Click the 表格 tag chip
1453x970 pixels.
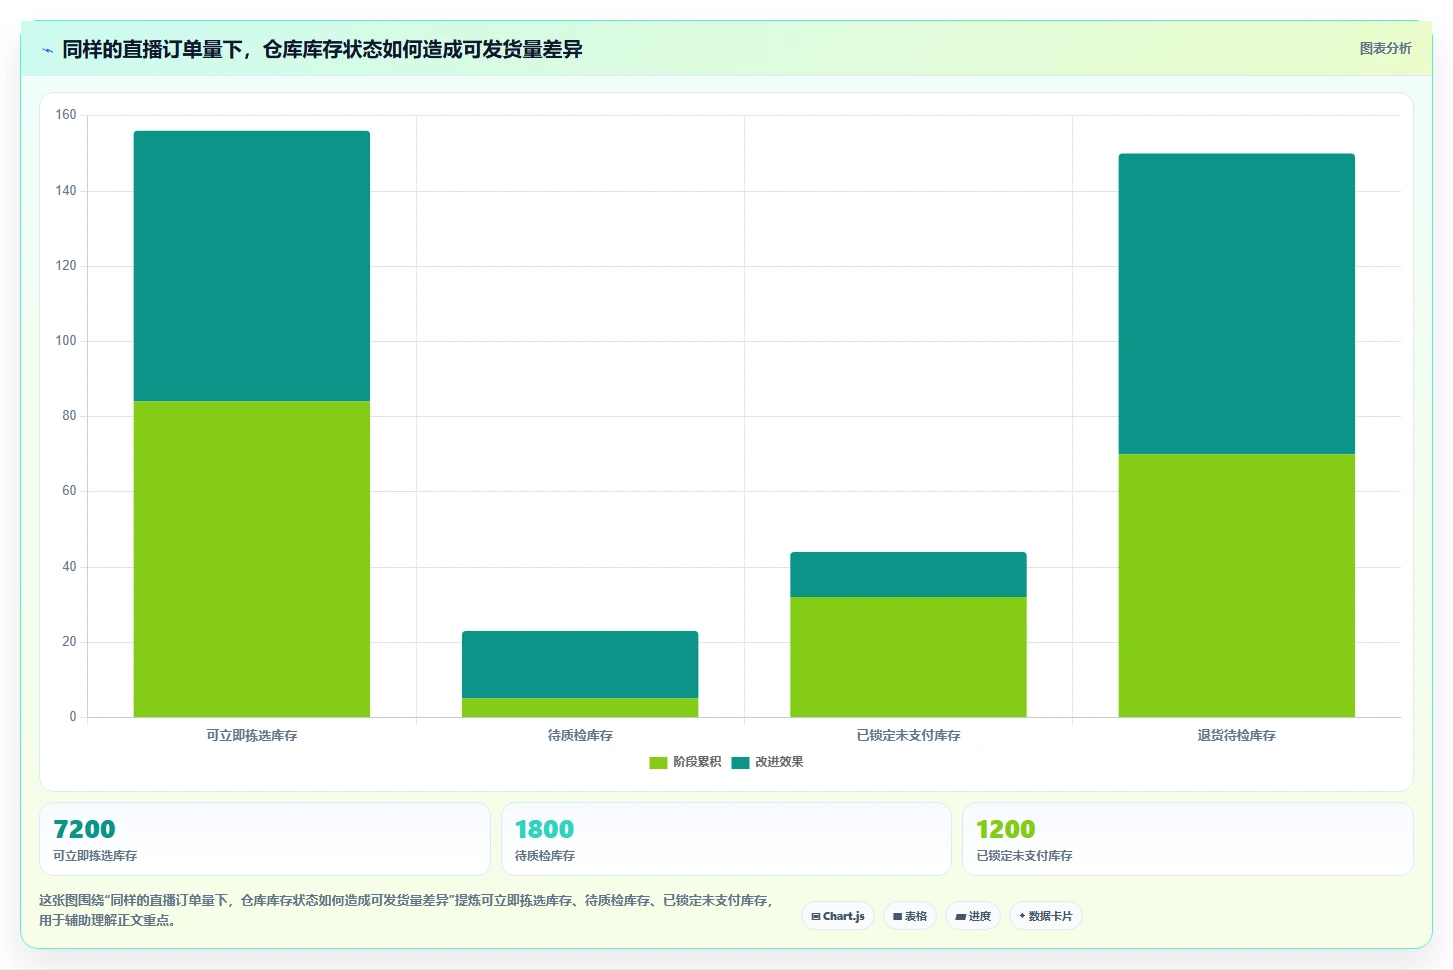pyautogui.click(x=910, y=916)
